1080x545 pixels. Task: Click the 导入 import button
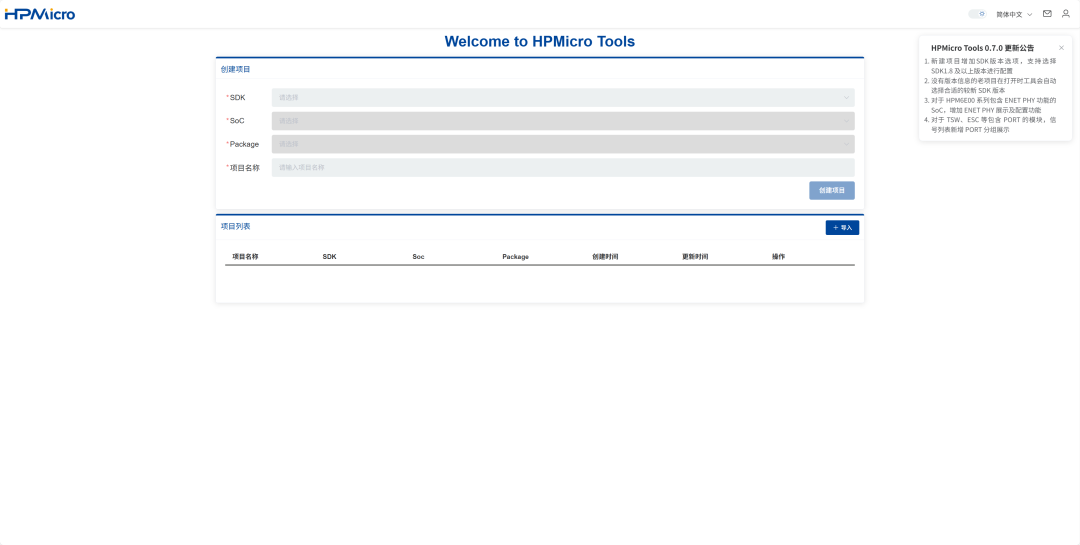point(842,227)
